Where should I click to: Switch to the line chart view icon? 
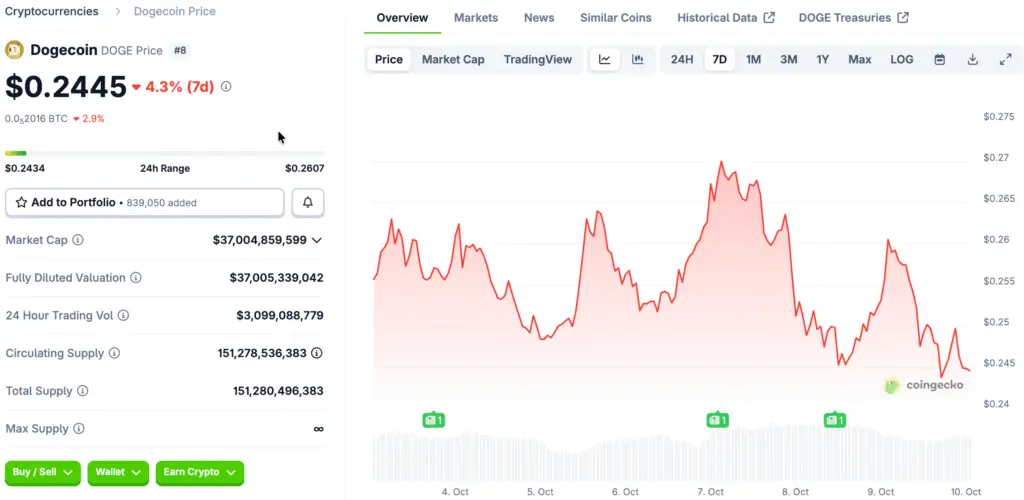[x=605, y=60]
